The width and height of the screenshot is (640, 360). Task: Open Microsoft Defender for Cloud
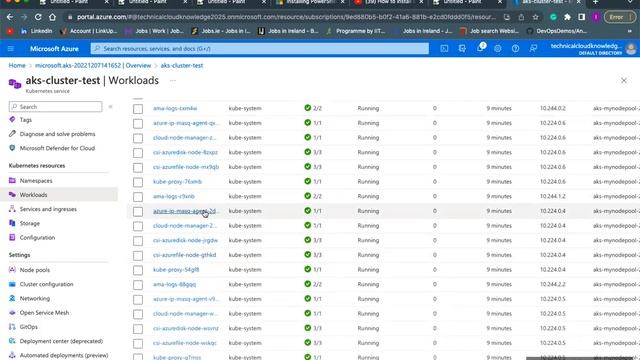tap(57, 148)
